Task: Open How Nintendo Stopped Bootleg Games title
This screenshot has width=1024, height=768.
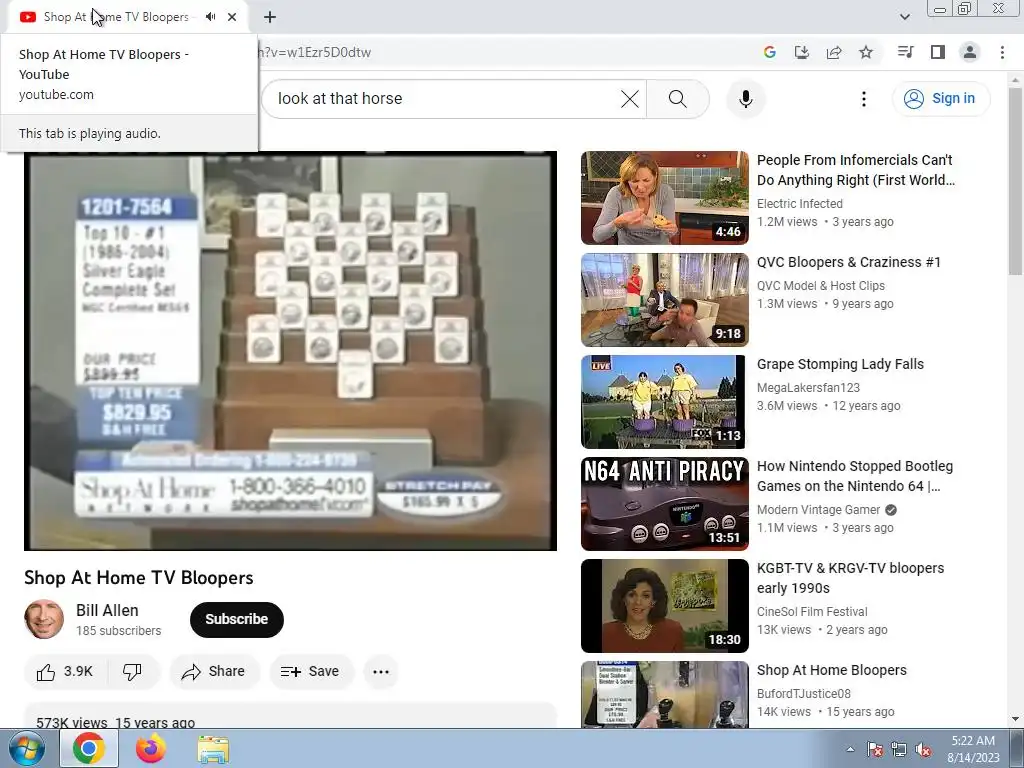Action: (854, 476)
